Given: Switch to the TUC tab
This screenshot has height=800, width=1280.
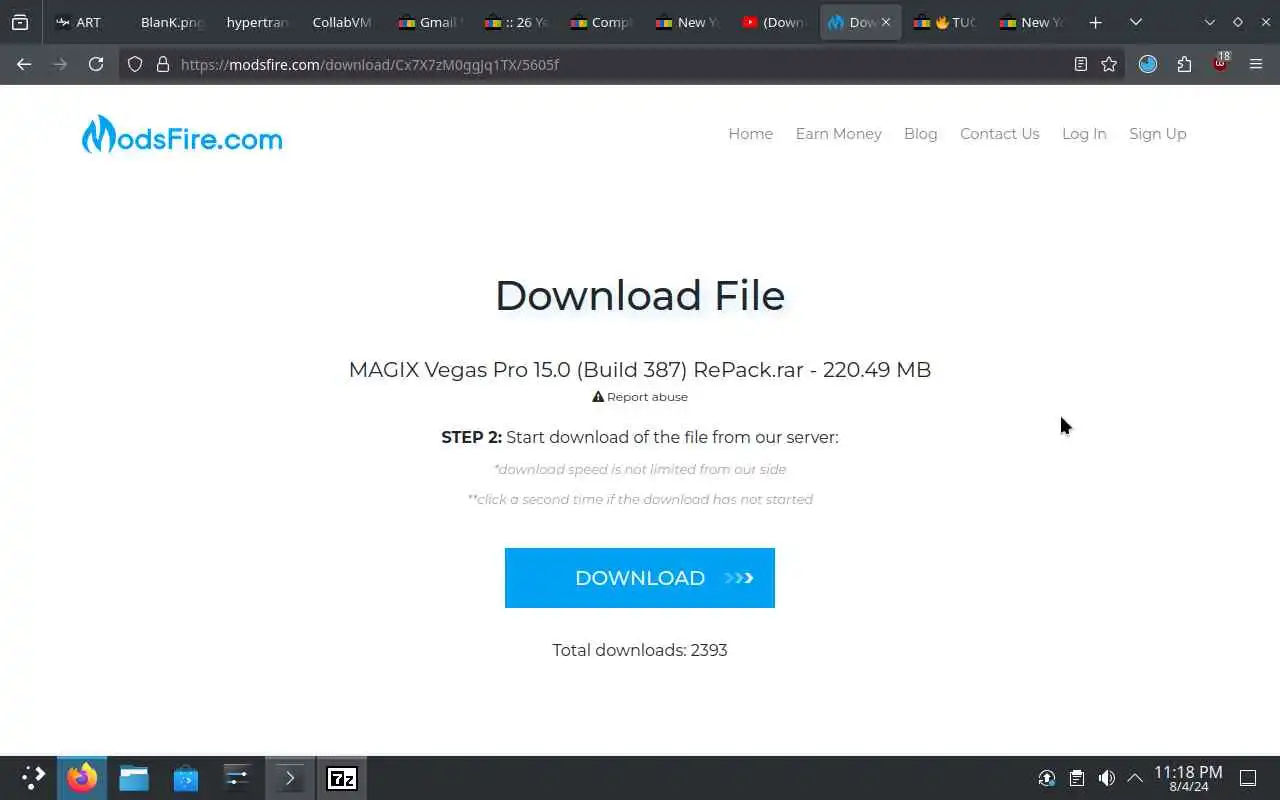Looking at the screenshot, I should 944,22.
